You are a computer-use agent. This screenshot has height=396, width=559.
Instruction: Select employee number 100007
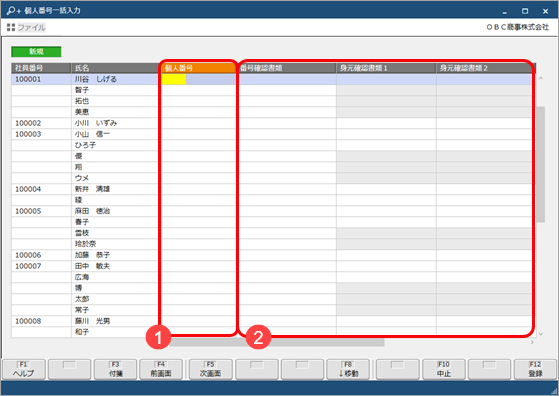point(28,266)
